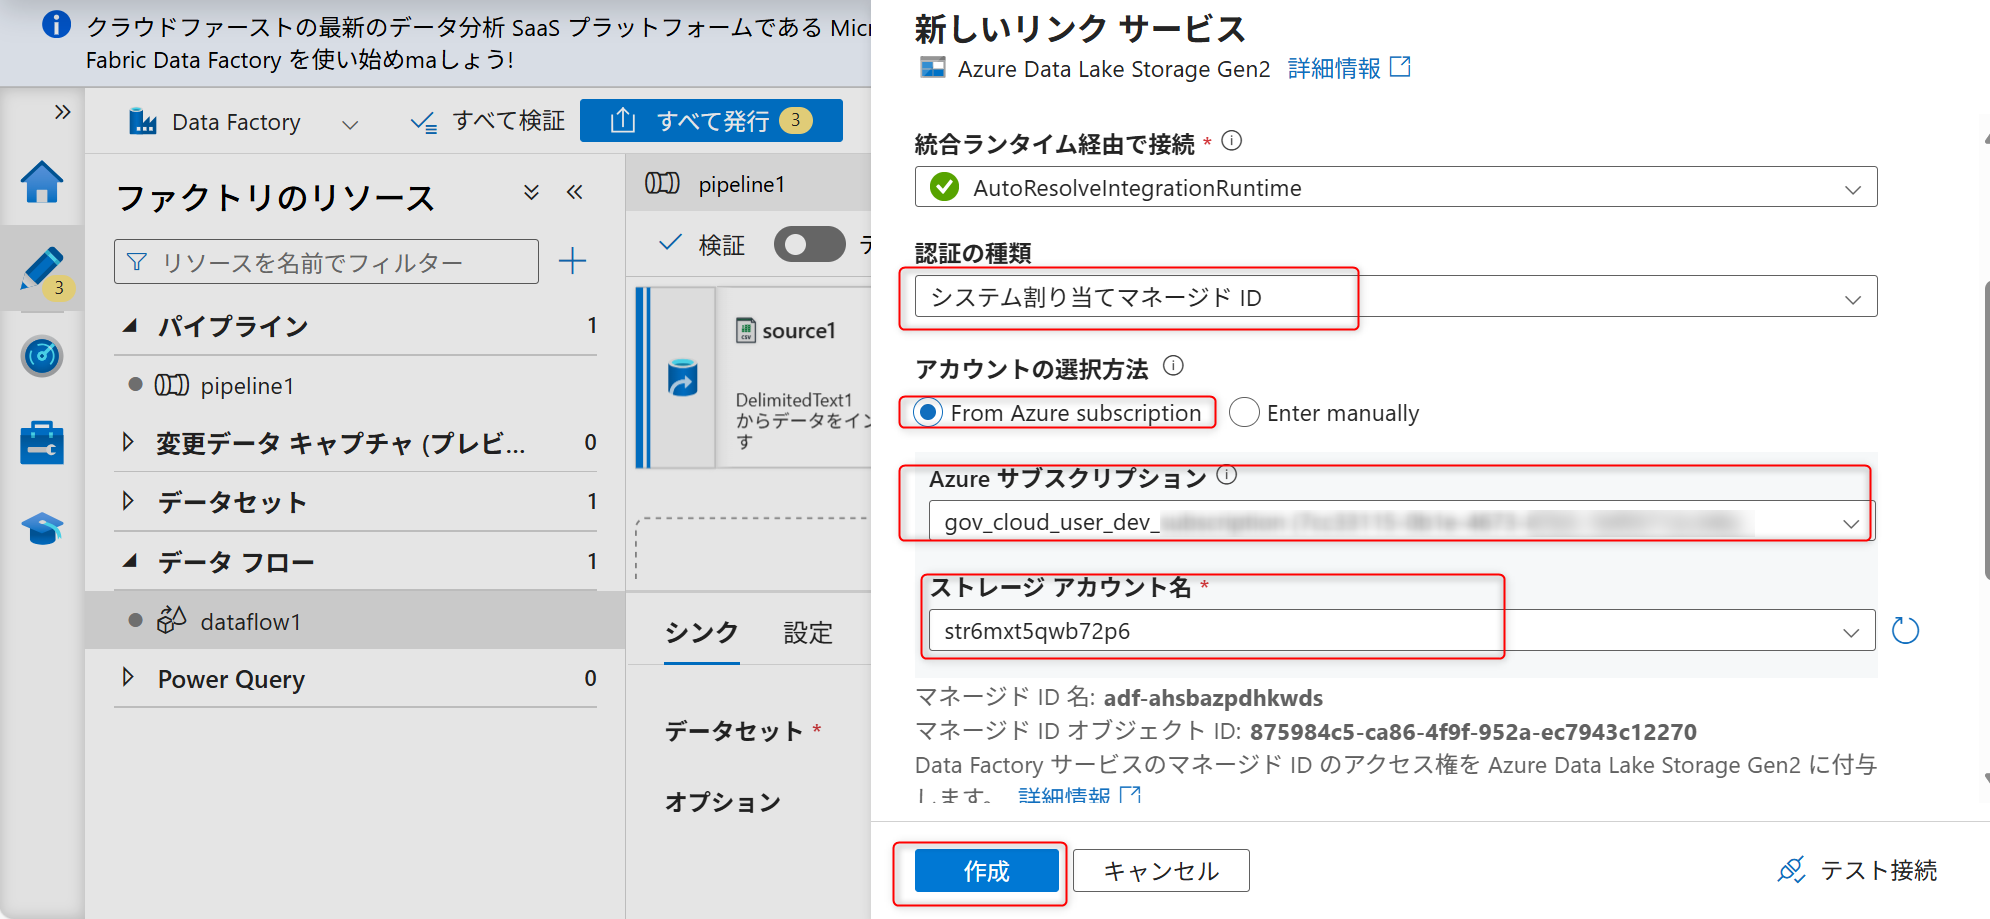Select the Enter manually radio button
The height and width of the screenshot is (919, 1990).
point(1244,412)
